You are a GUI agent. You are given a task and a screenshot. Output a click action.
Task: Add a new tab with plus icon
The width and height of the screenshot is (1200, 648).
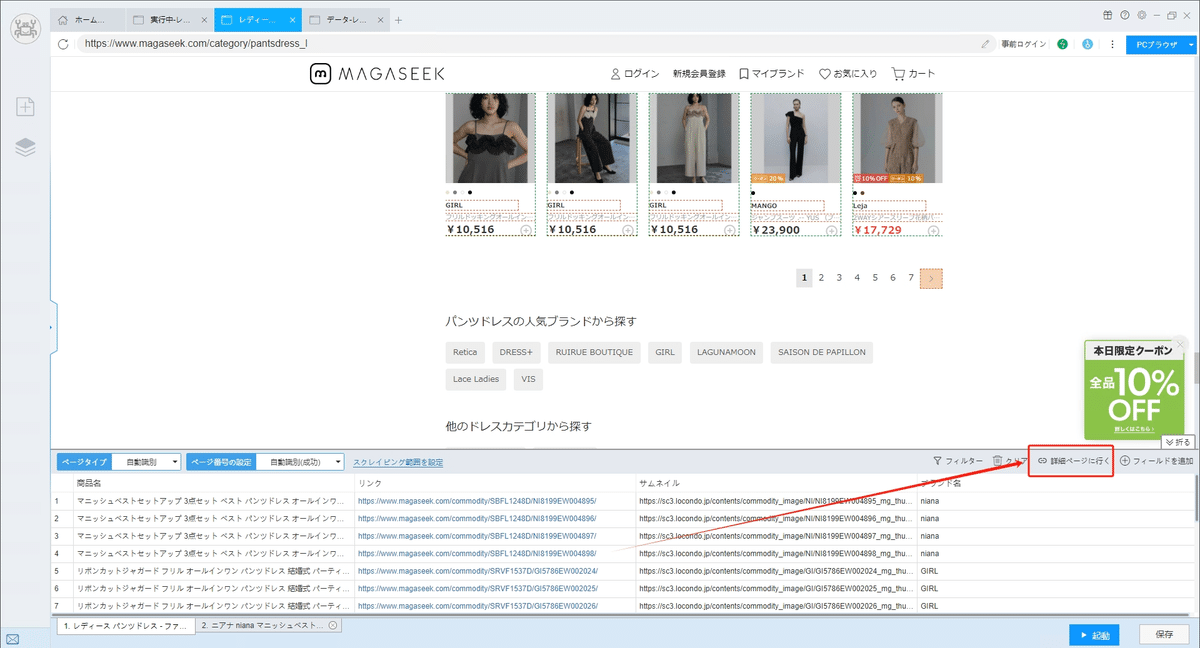click(x=398, y=20)
